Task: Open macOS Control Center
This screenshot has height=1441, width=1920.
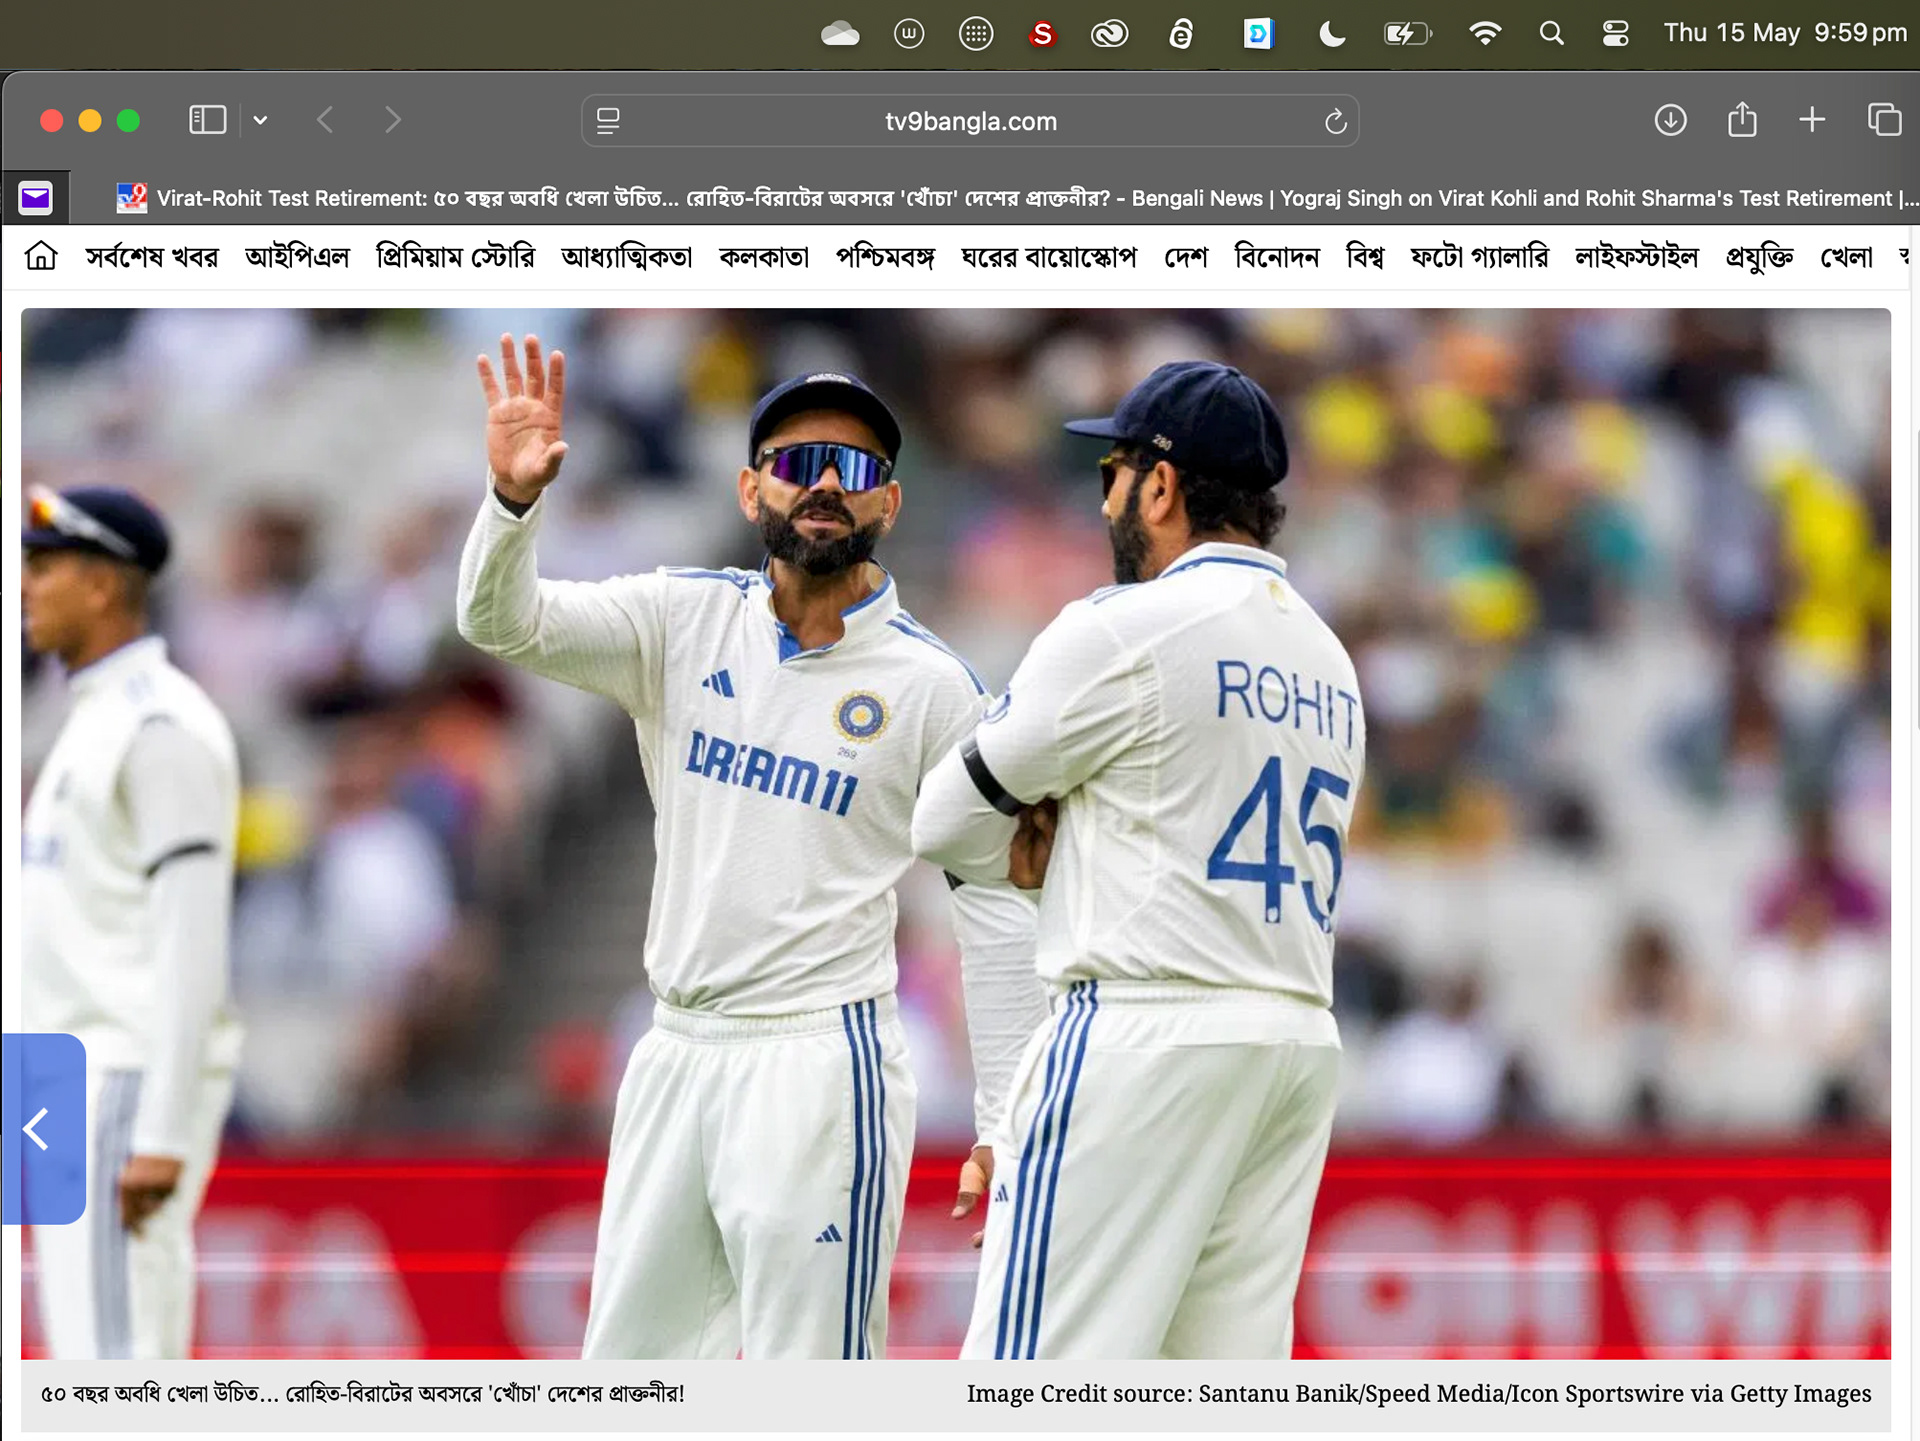Action: 1615,34
